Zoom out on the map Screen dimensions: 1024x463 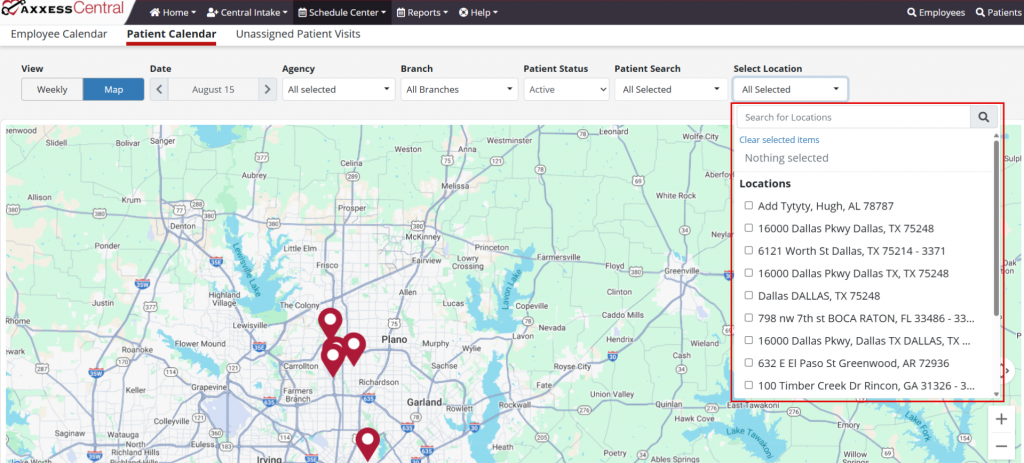coord(1001,445)
